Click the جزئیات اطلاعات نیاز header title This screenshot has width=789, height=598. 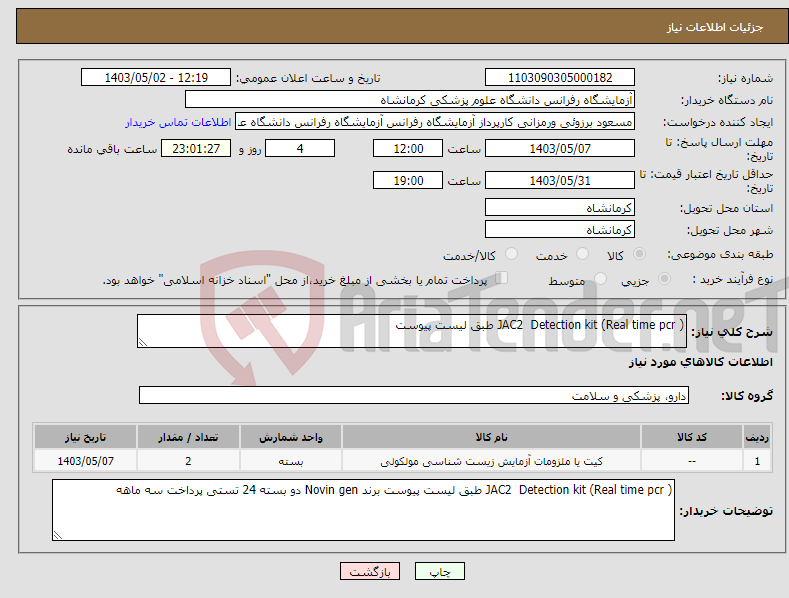tap(715, 27)
